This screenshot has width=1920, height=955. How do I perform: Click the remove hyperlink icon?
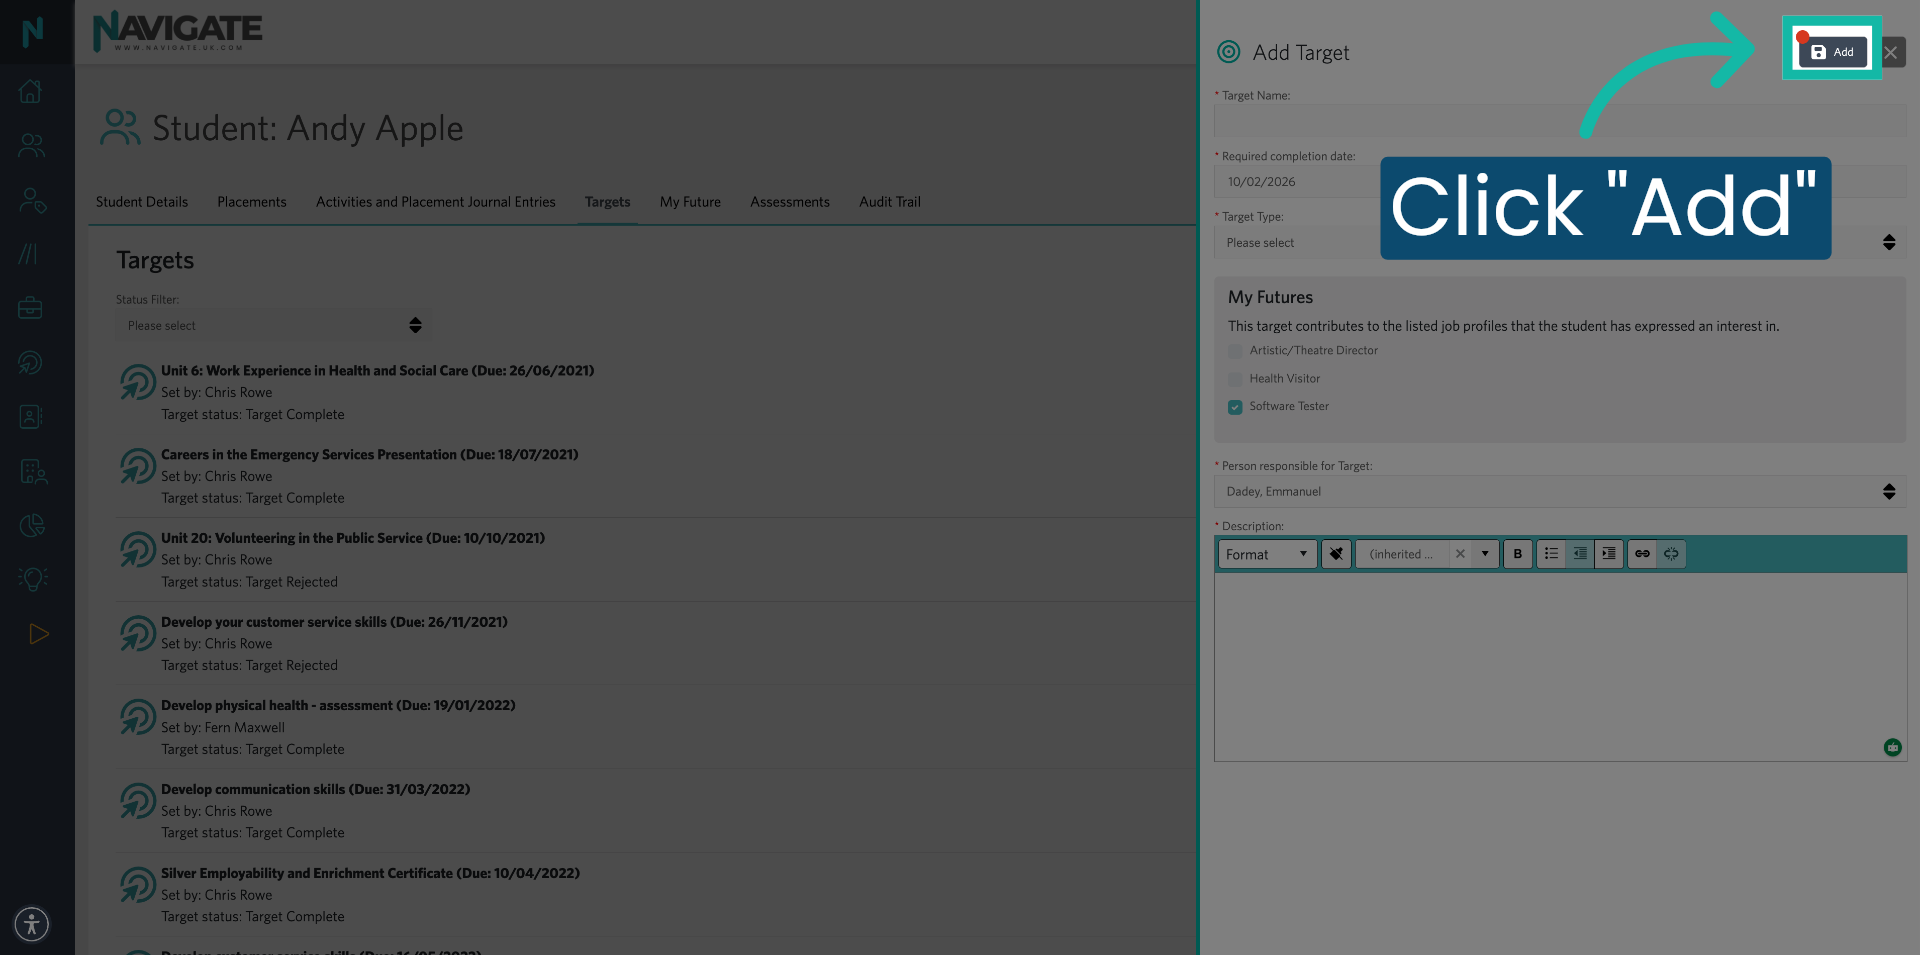(1671, 554)
